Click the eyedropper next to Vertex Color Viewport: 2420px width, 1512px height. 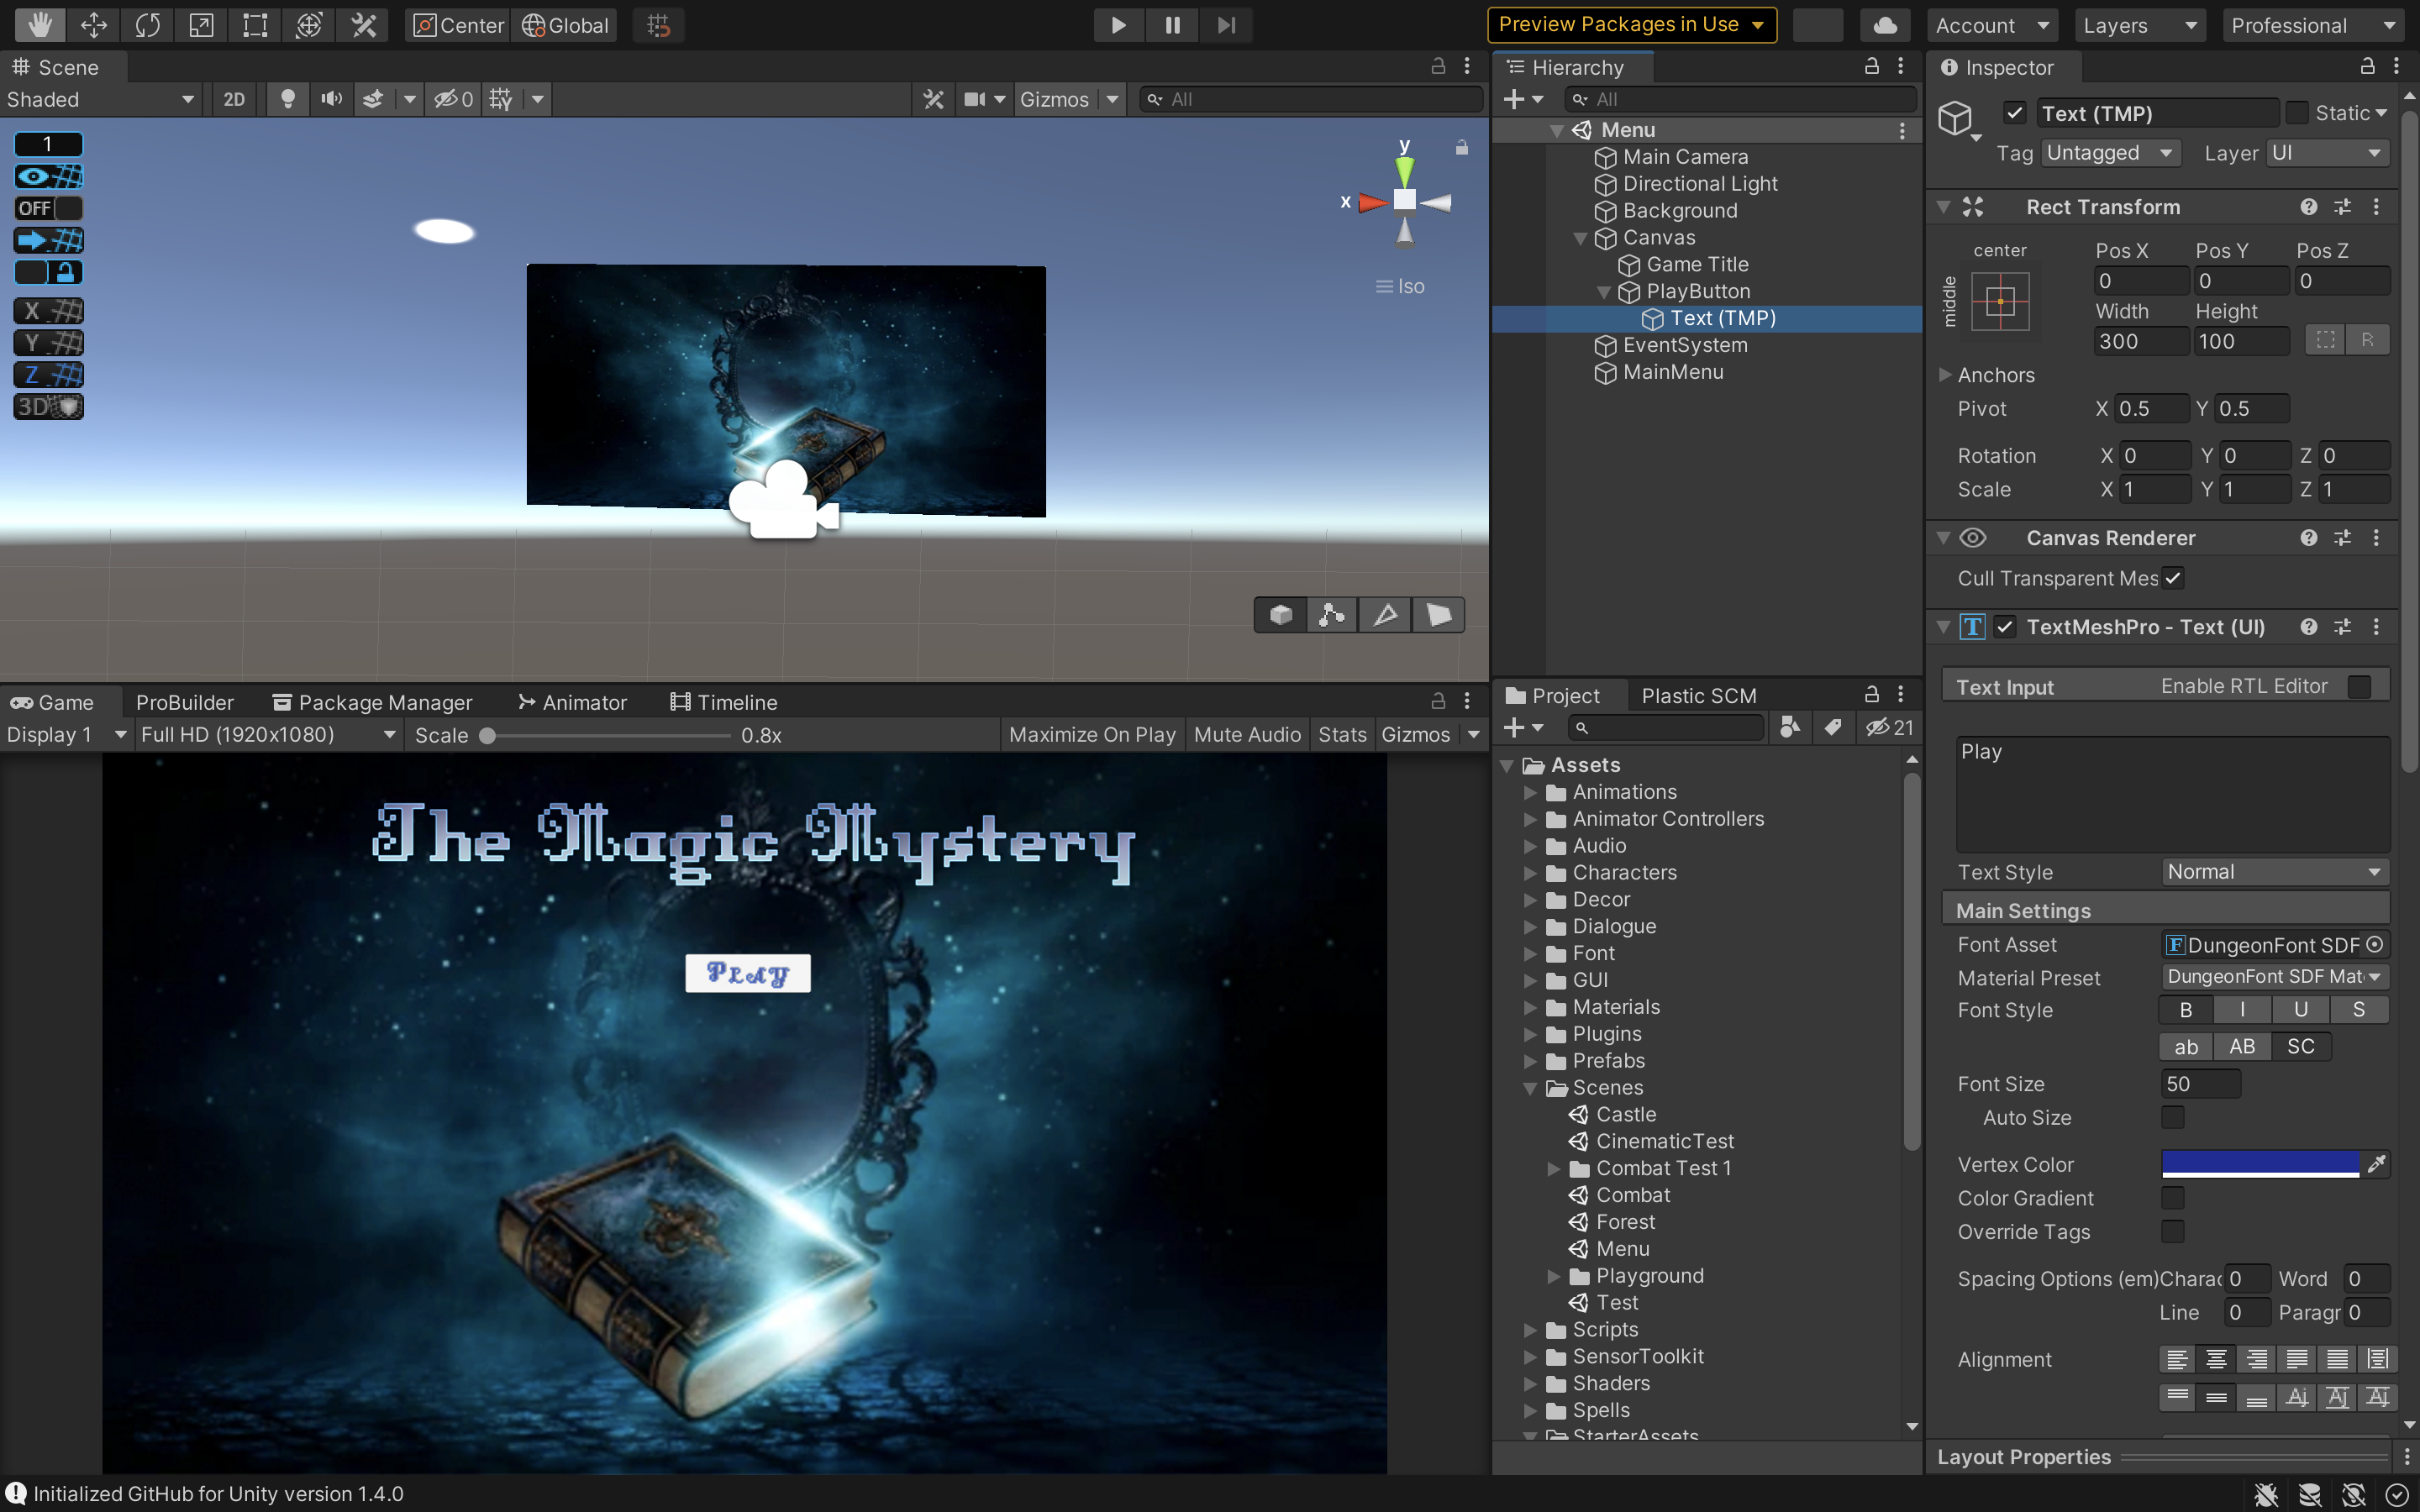click(x=2376, y=1164)
